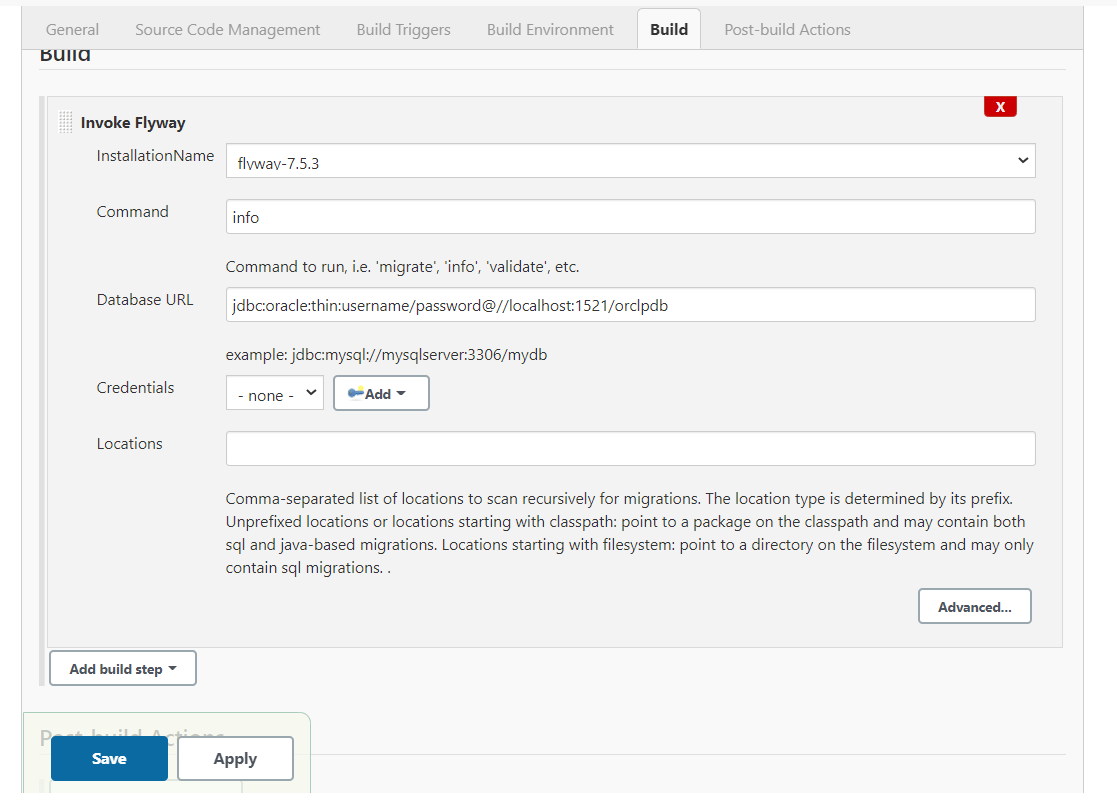Save the job configuration
Viewport: 1117px width, 811px height.
108,758
